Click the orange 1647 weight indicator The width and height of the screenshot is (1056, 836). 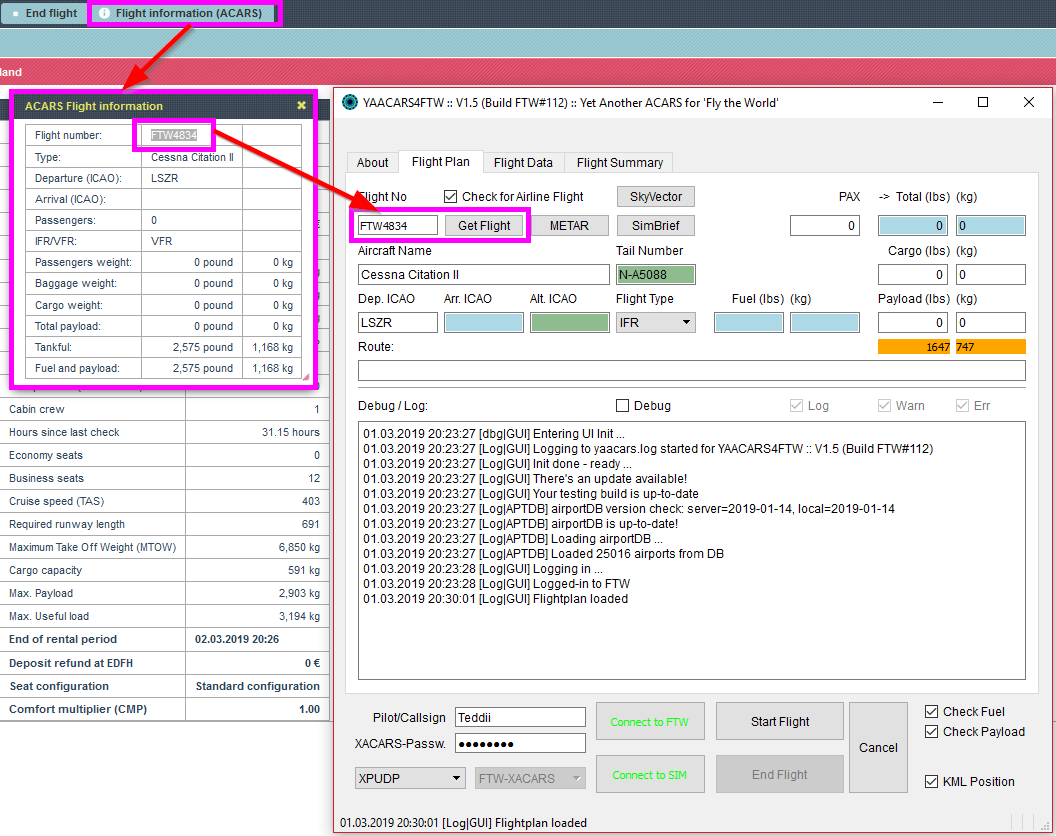pos(916,347)
